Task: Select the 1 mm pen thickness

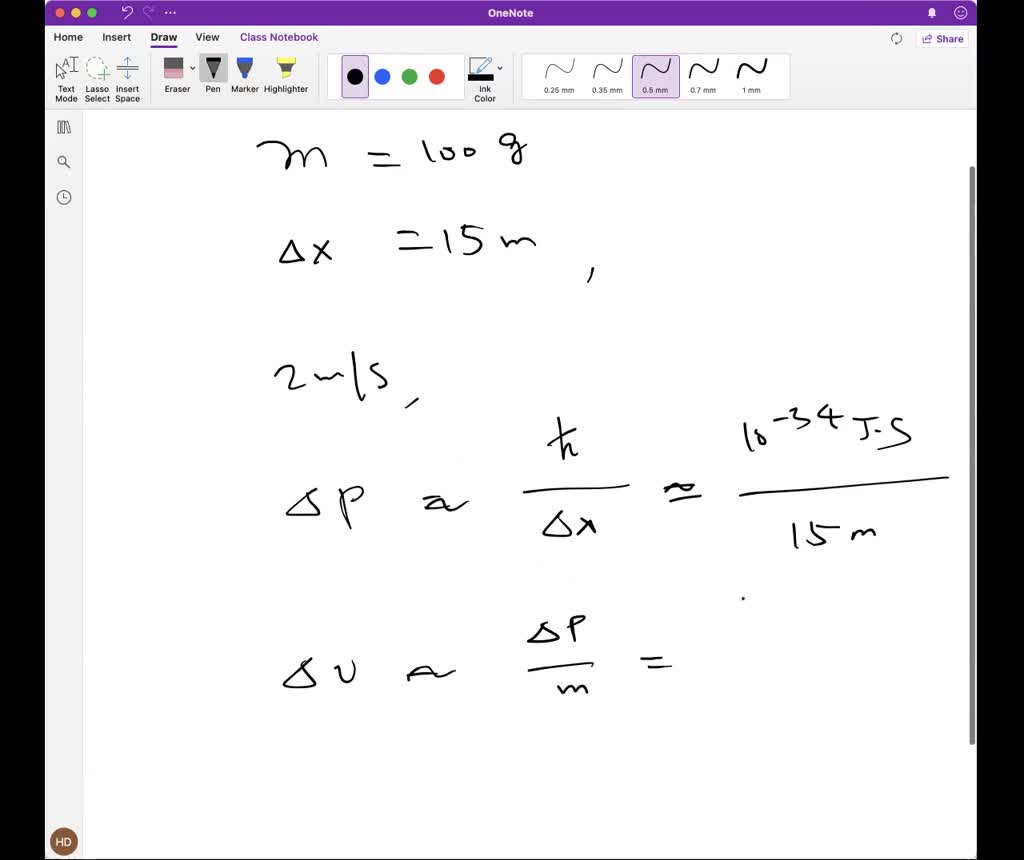Action: click(751, 75)
